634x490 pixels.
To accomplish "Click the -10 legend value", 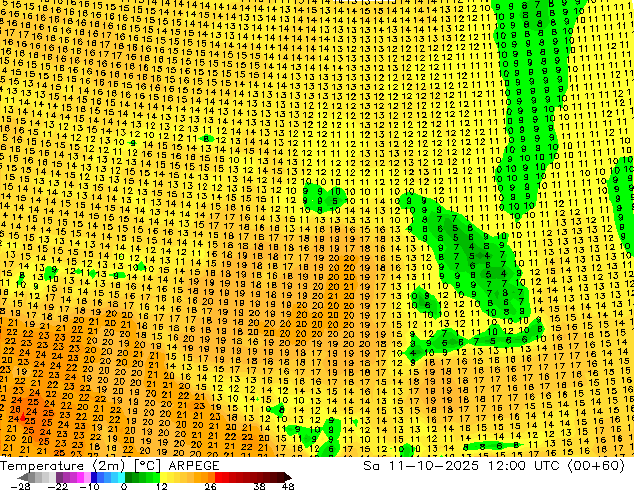I will (x=89, y=486).
